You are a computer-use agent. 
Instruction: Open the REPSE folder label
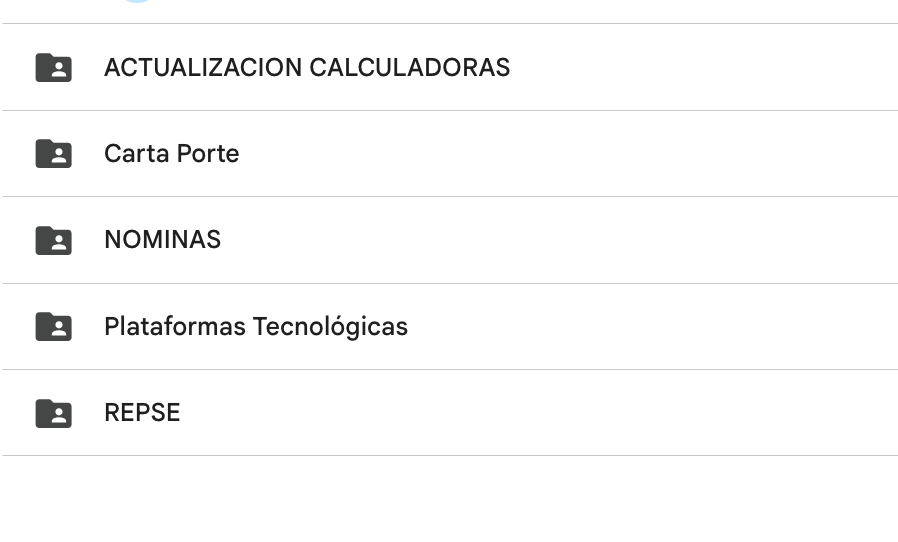142,413
